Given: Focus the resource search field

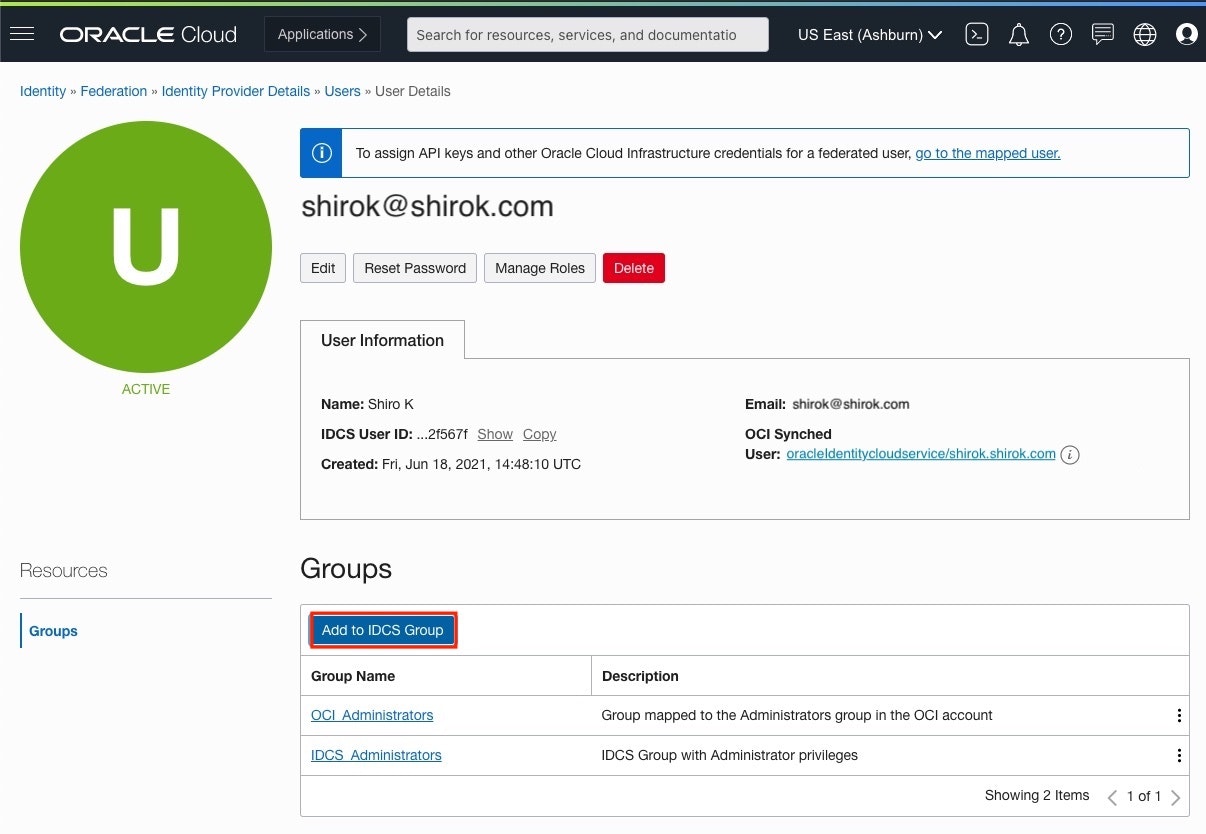Looking at the screenshot, I should (588, 34).
